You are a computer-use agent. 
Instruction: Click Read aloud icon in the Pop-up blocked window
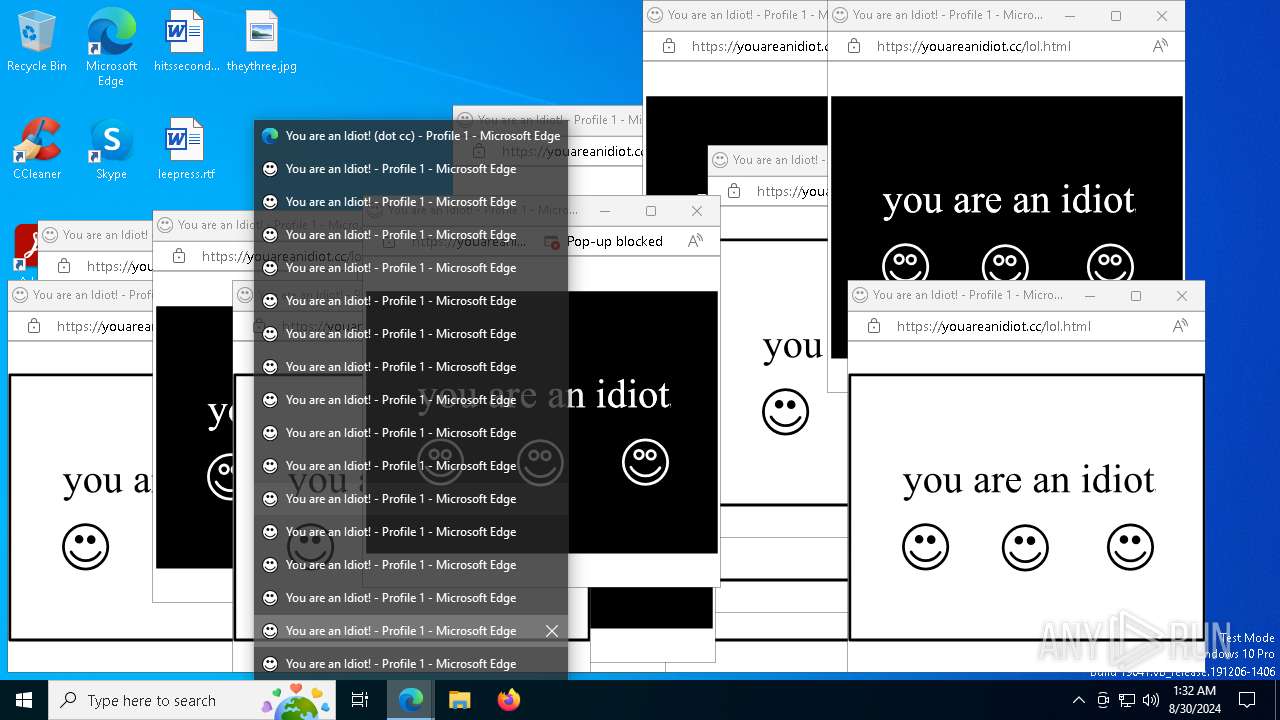pyautogui.click(x=696, y=241)
